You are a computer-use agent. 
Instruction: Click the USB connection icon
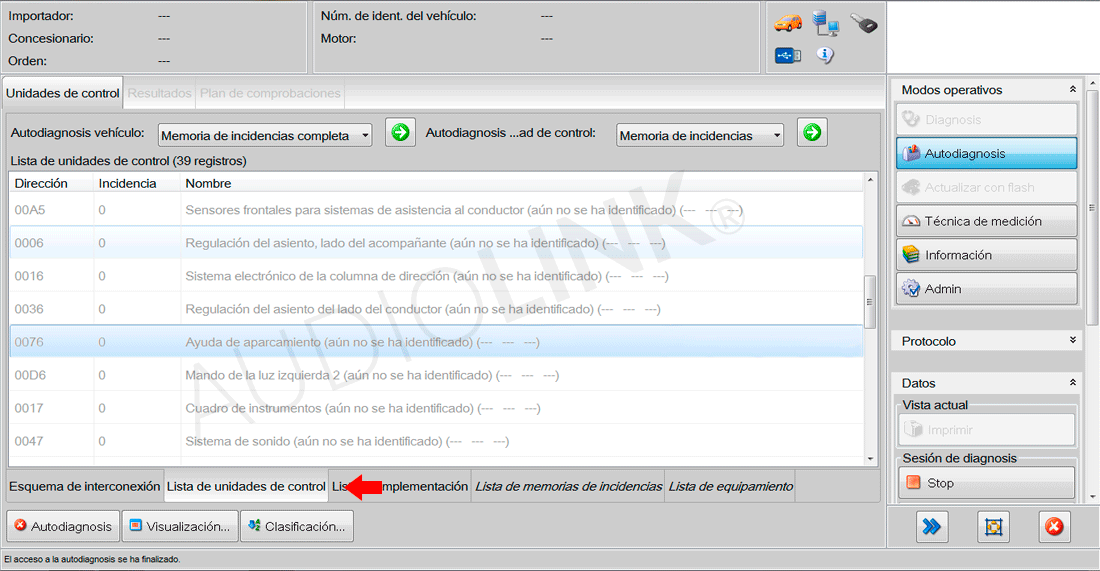pyautogui.click(x=788, y=55)
